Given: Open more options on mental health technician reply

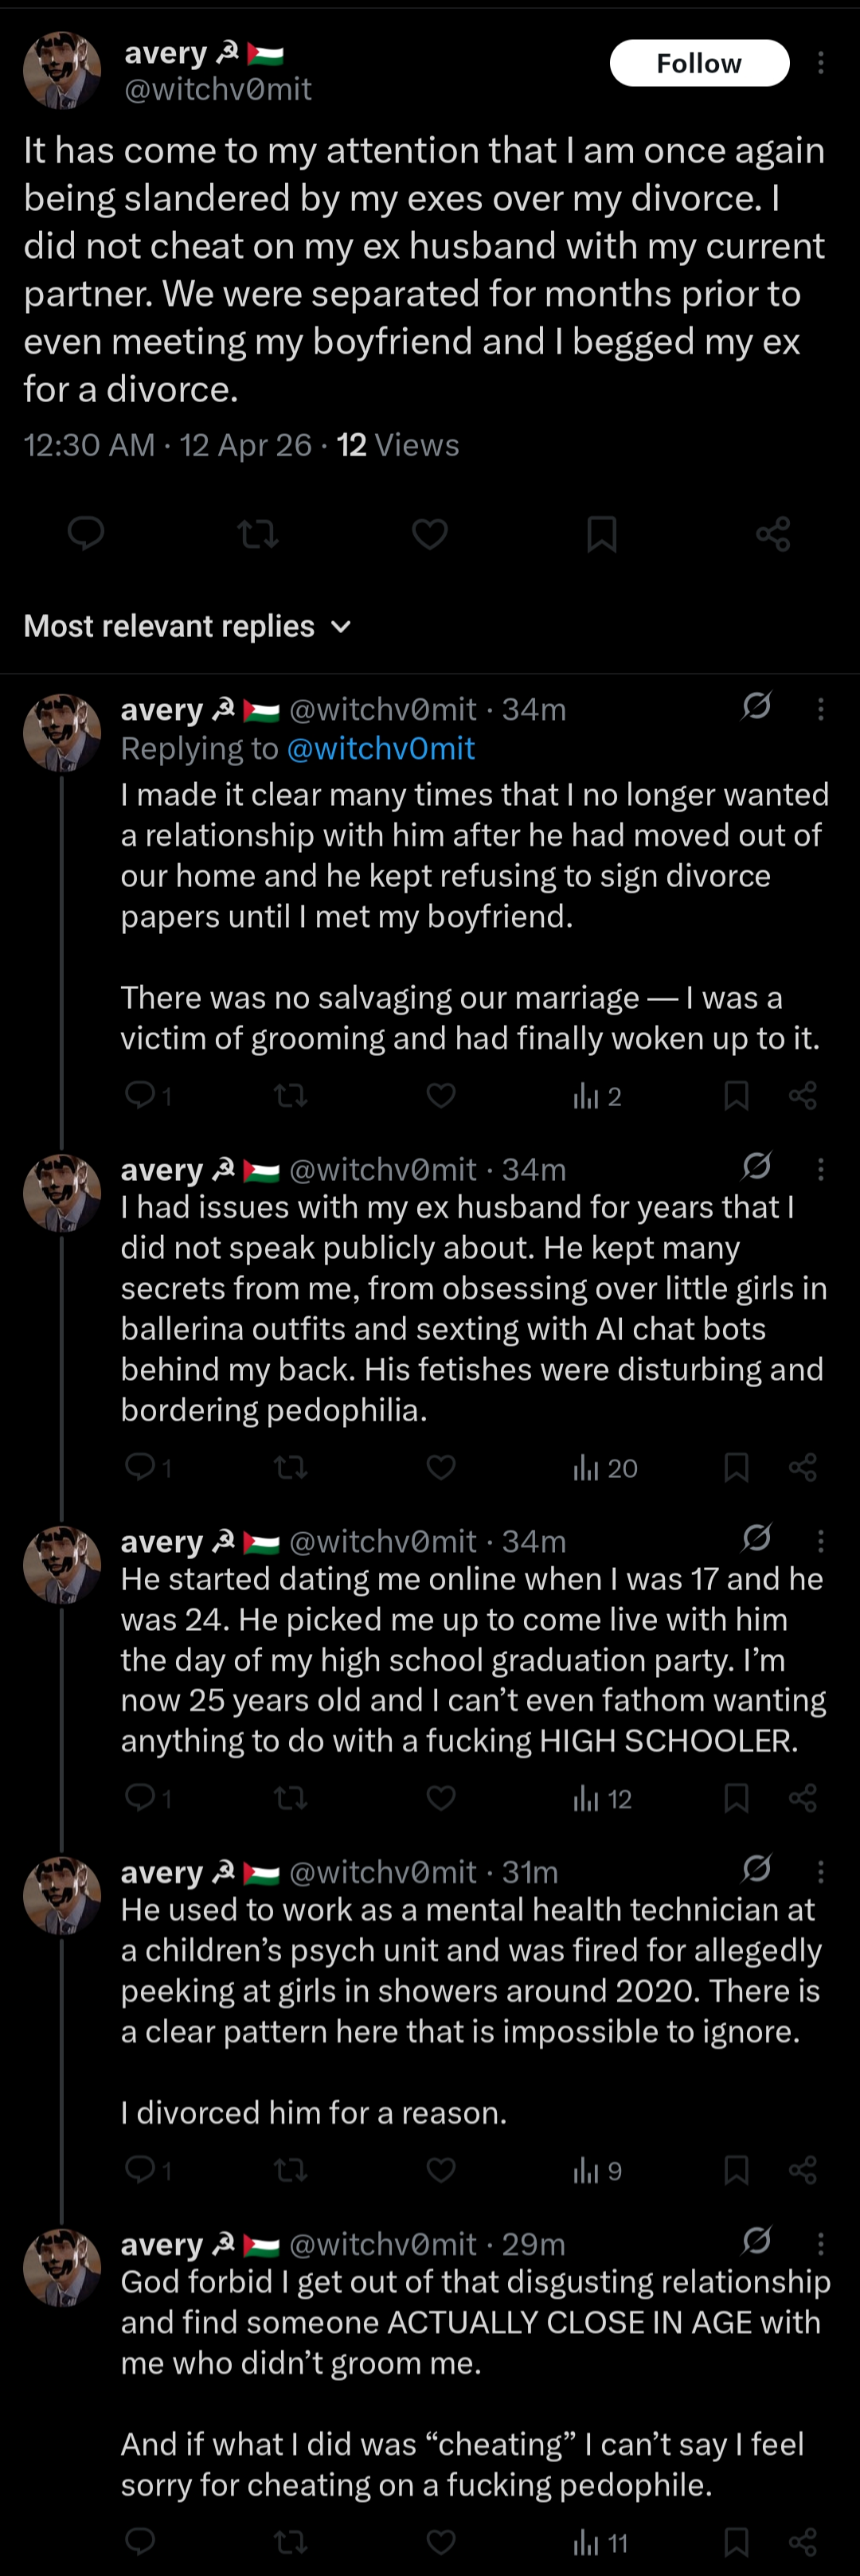Looking at the screenshot, I should click(820, 1871).
